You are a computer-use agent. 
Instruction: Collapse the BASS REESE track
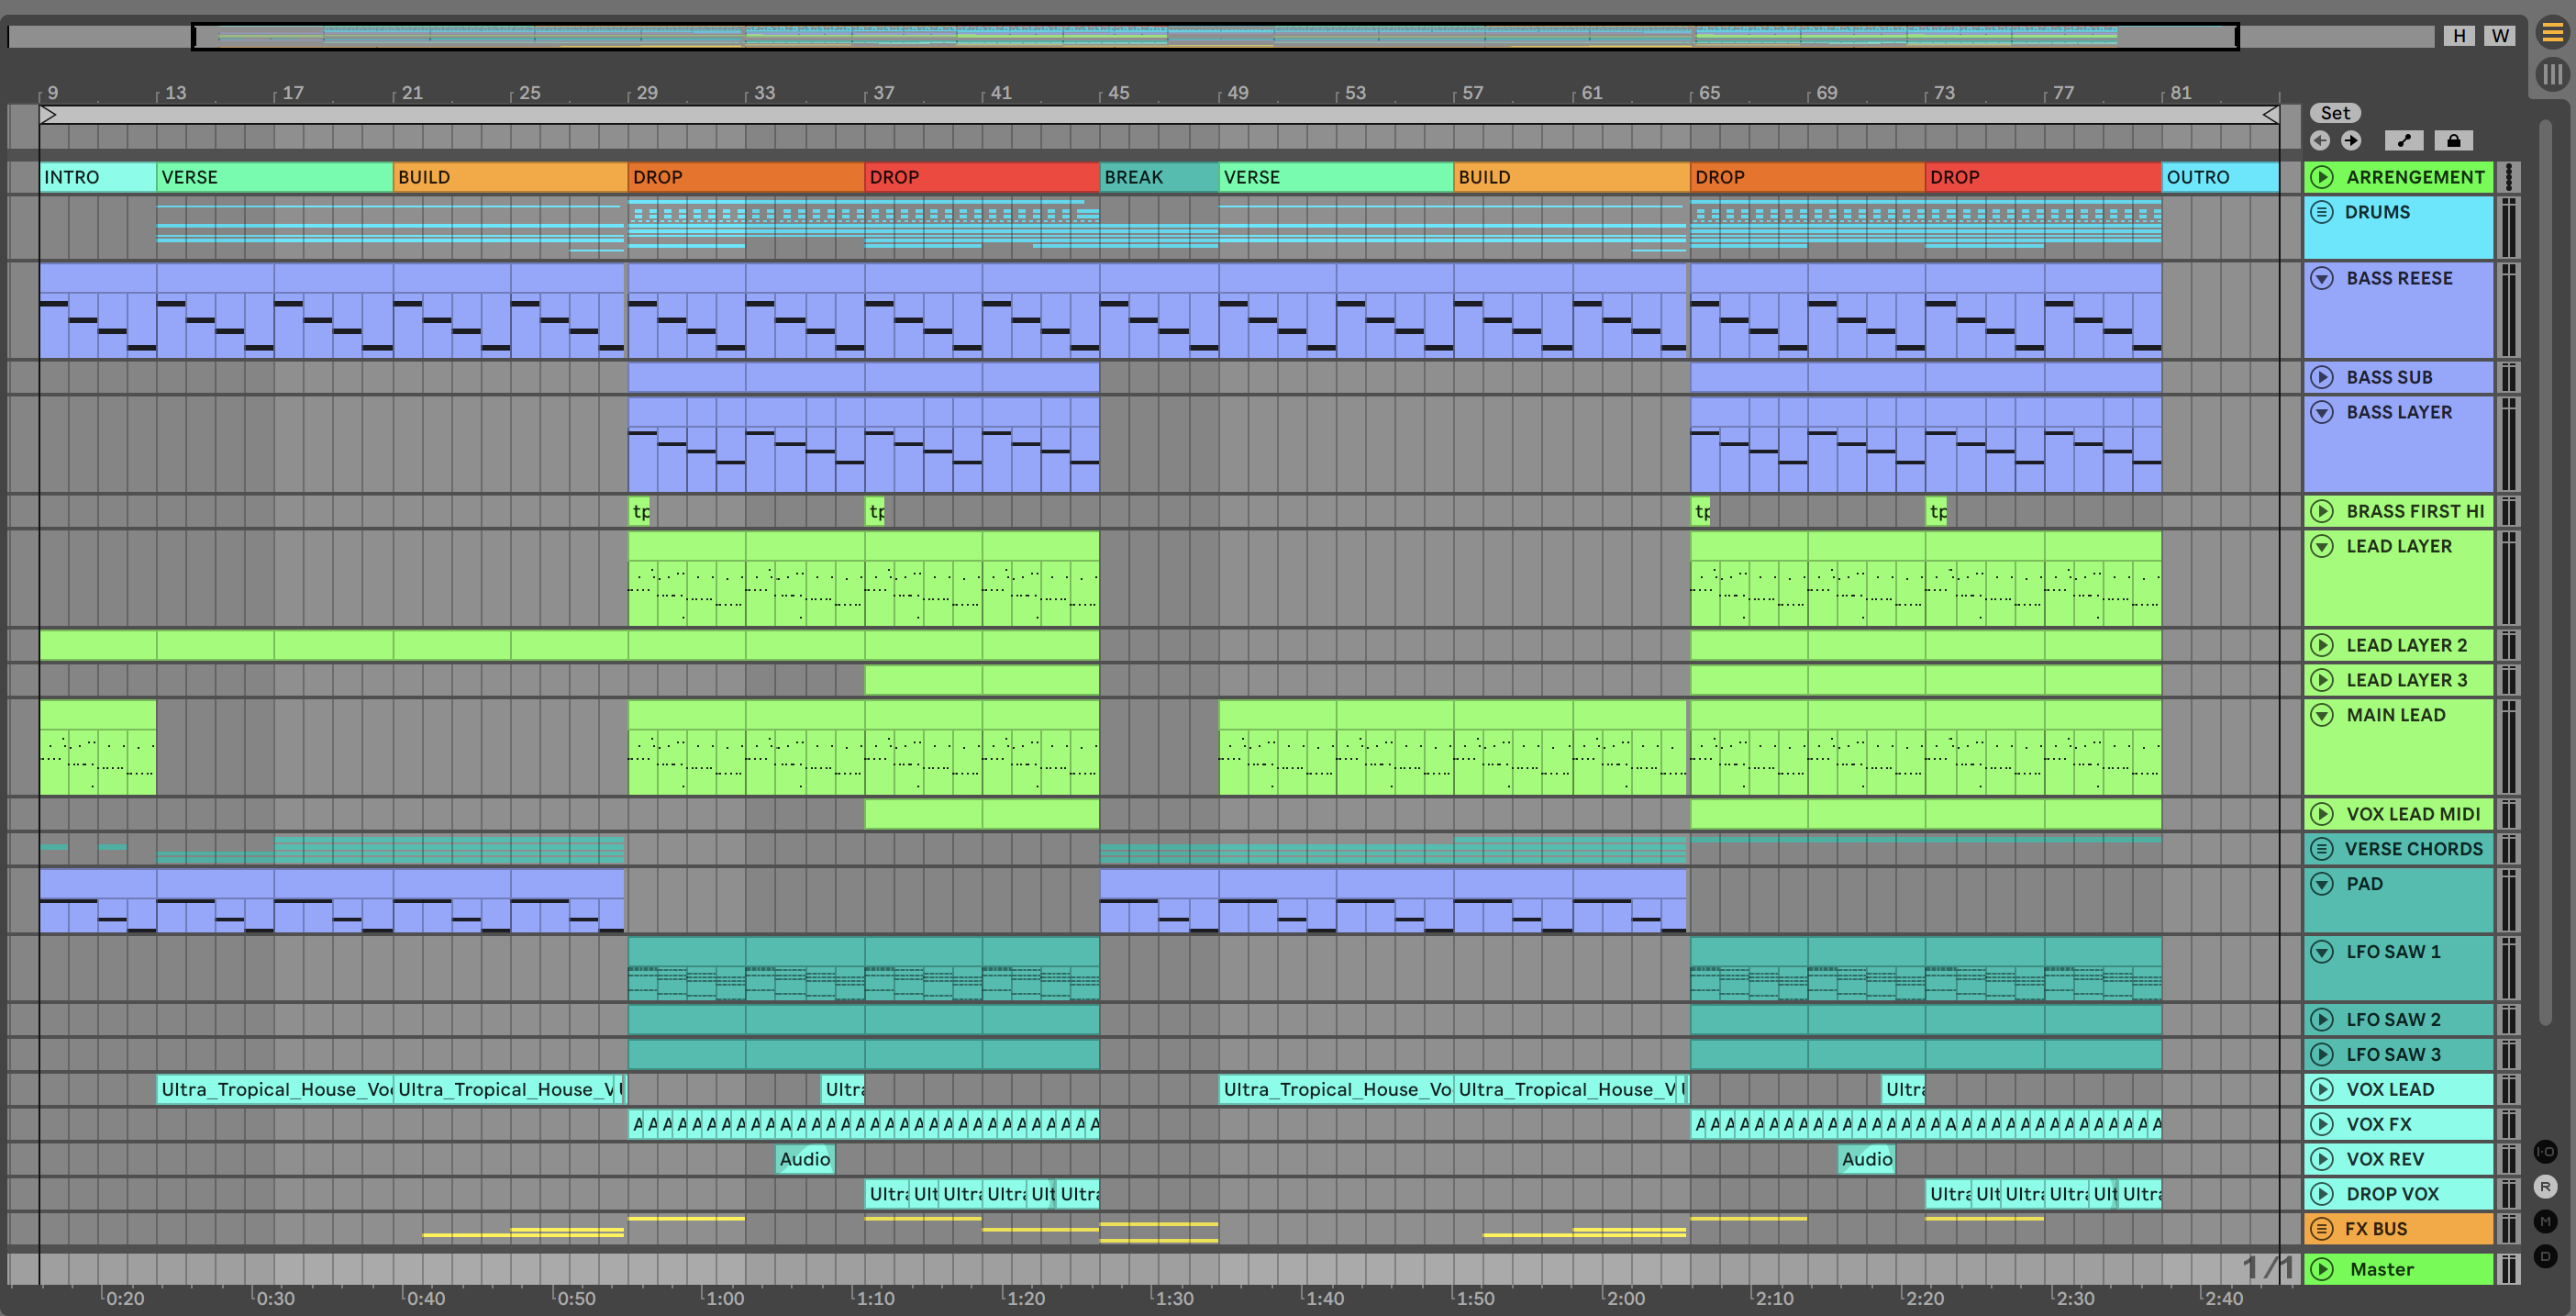coord(2322,278)
